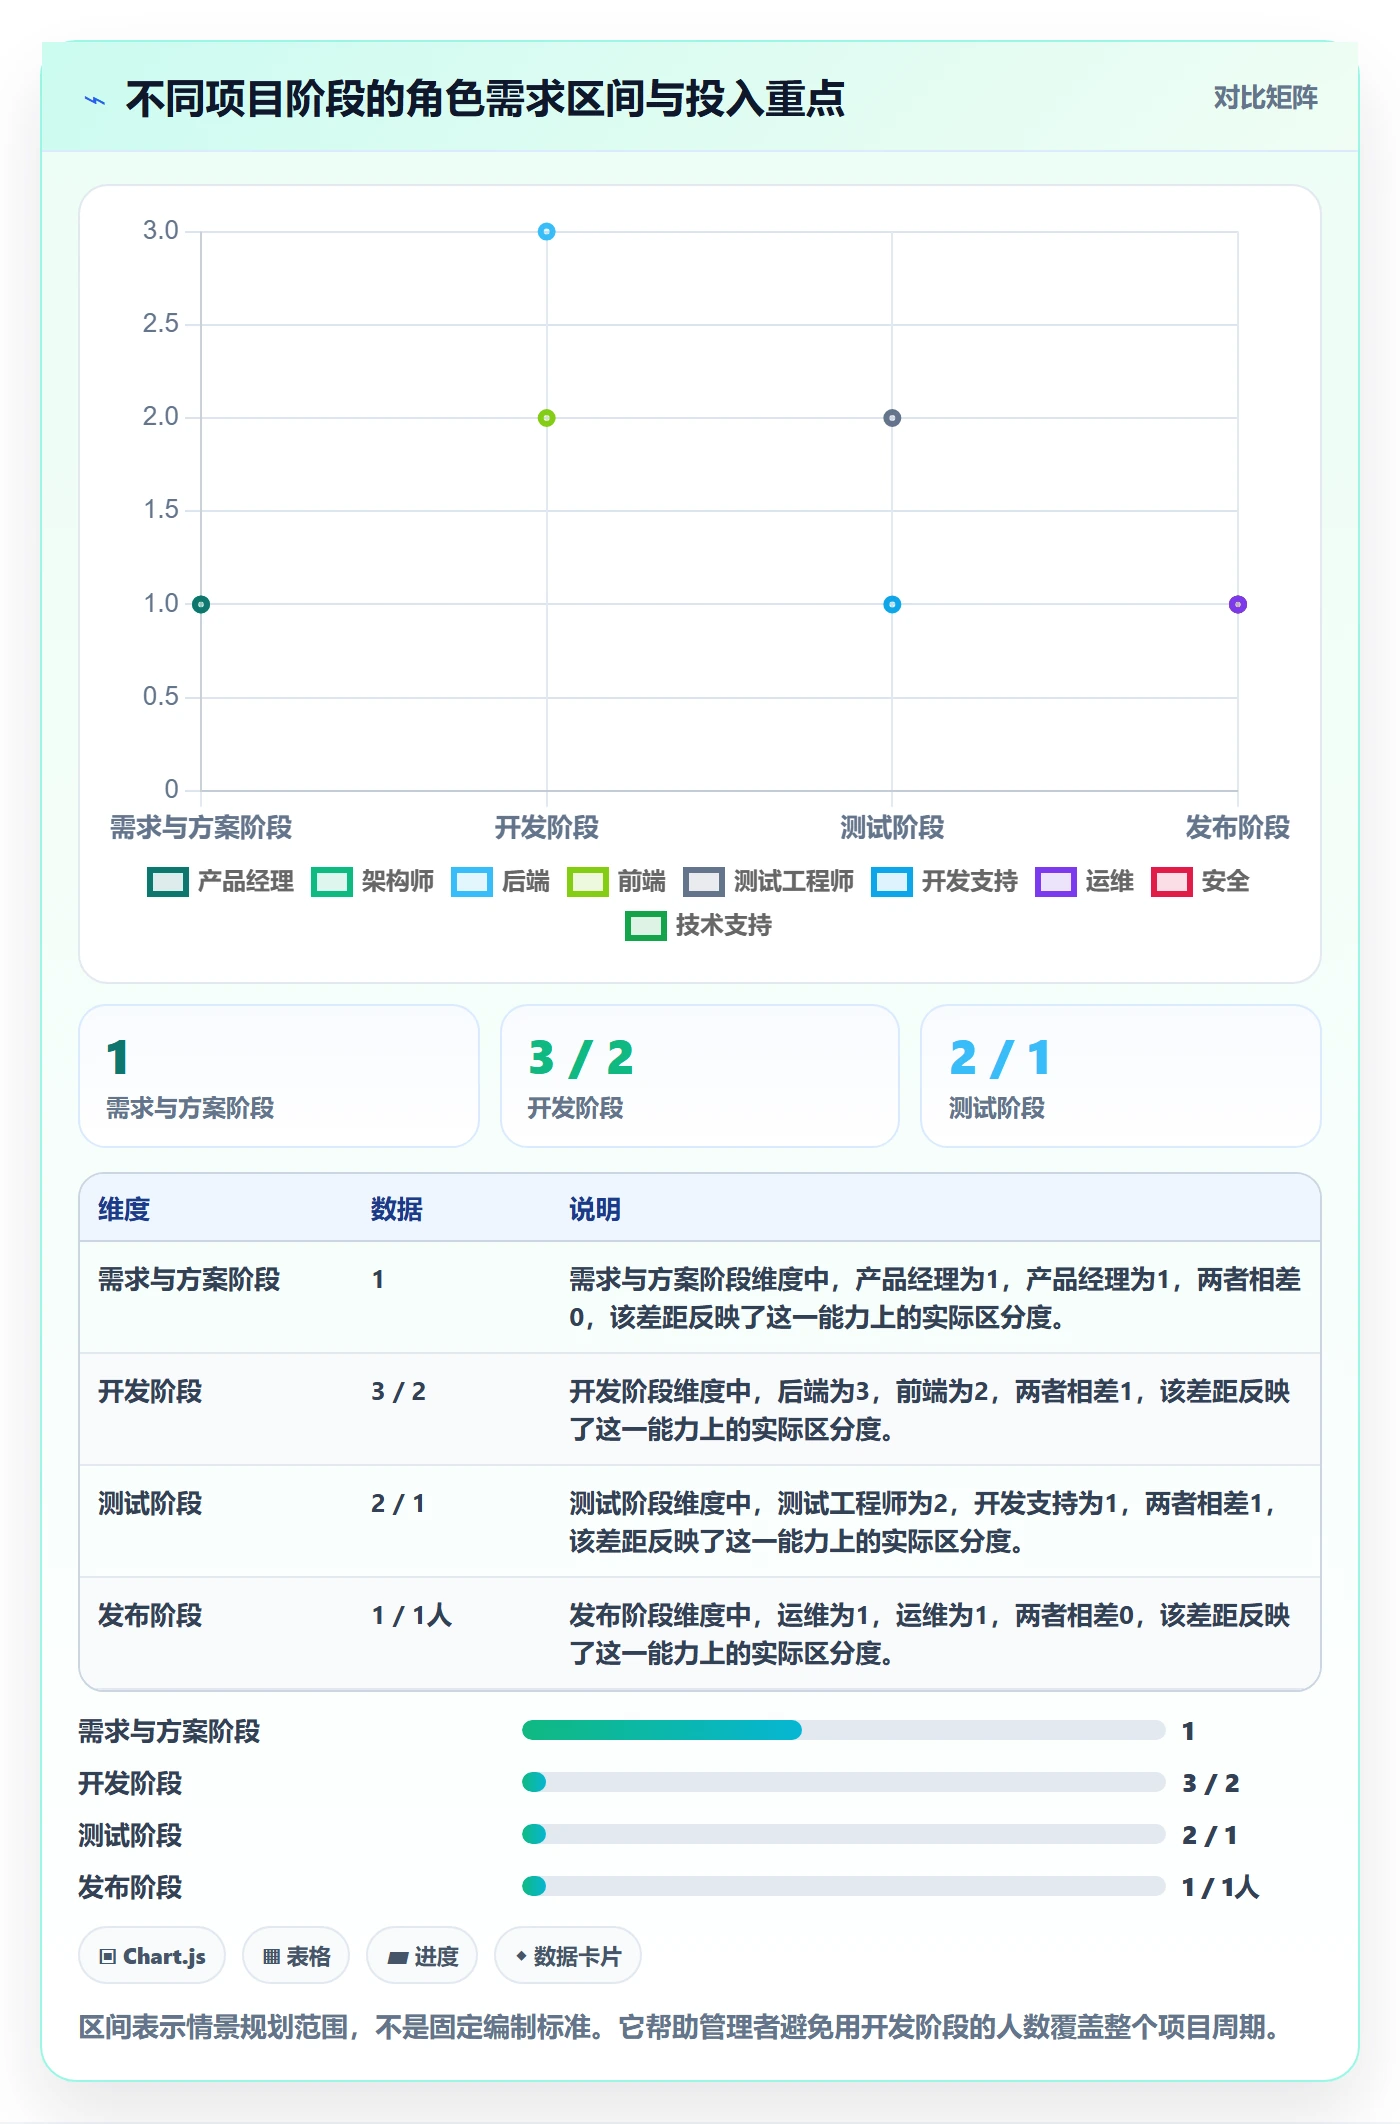Hide the 开发支持 series in legend
This screenshot has width=1400, height=2124.
(944, 882)
